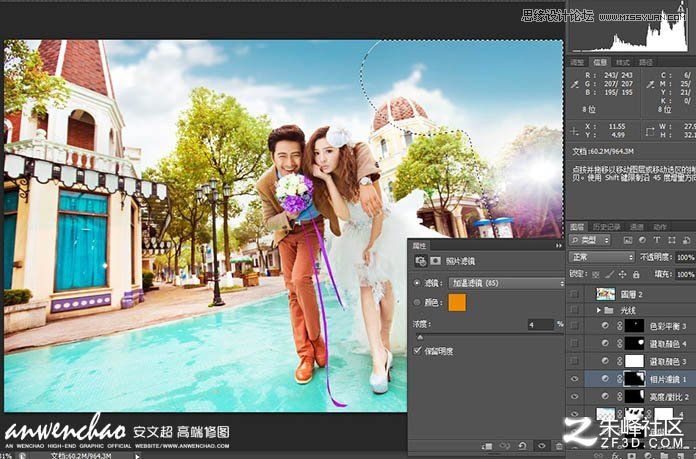The width and height of the screenshot is (696, 459).
Task: Click lock transparent pixels icon
Action: pos(596,275)
